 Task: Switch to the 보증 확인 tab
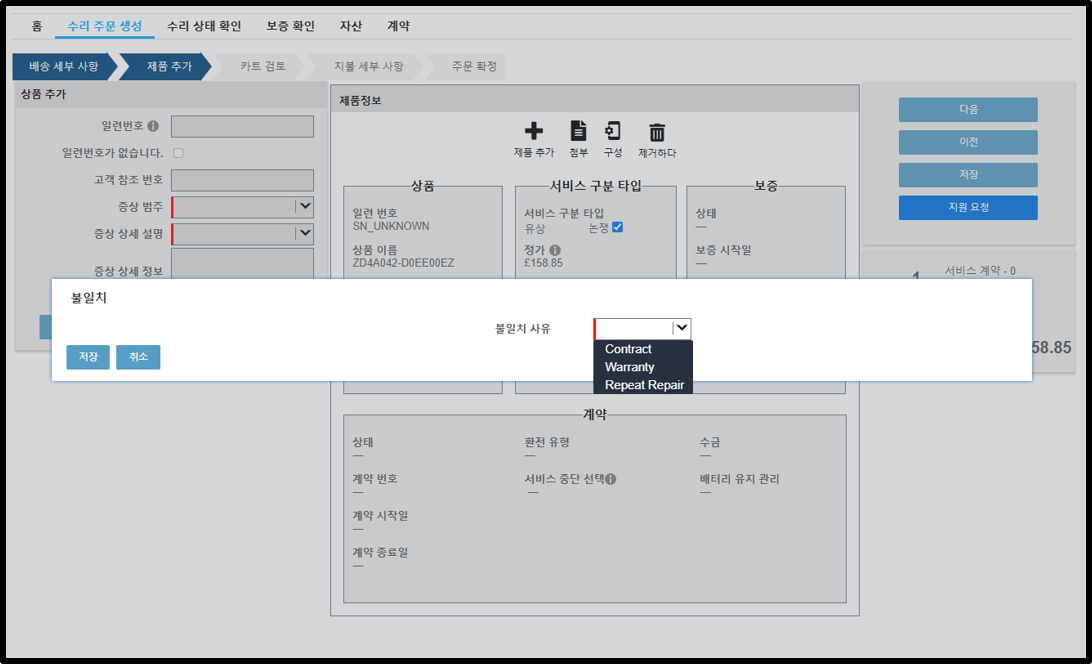pyautogui.click(x=290, y=26)
